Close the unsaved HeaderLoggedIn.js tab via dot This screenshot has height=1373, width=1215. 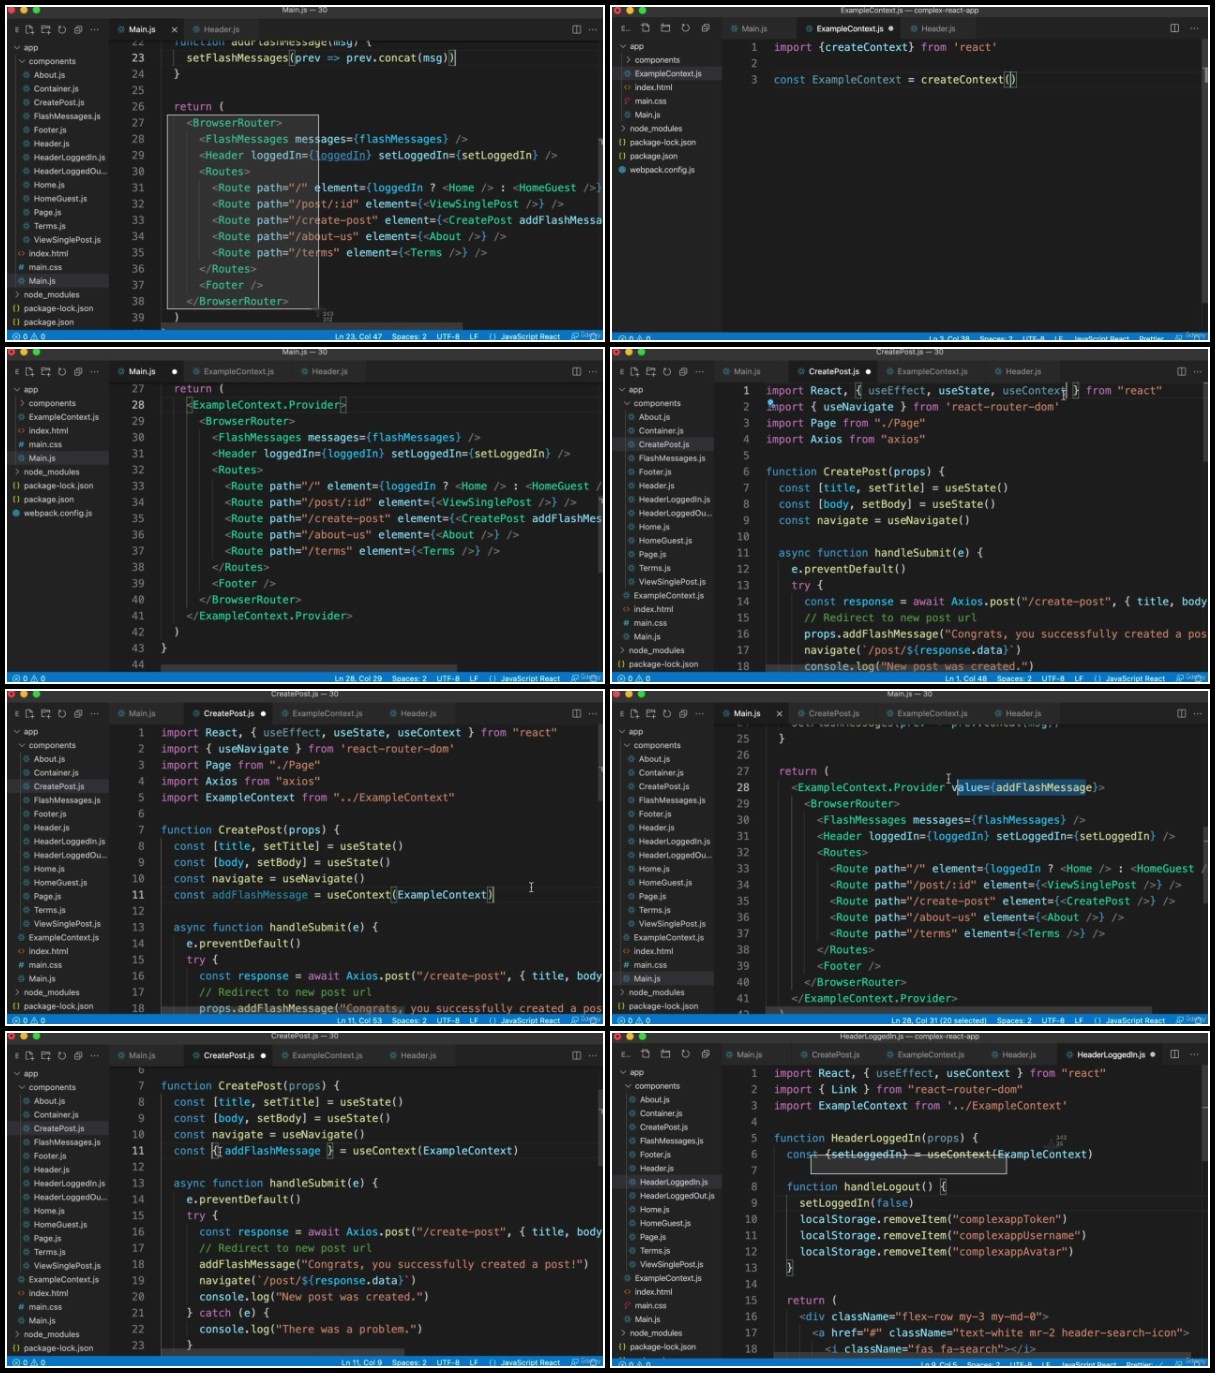(1153, 1054)
